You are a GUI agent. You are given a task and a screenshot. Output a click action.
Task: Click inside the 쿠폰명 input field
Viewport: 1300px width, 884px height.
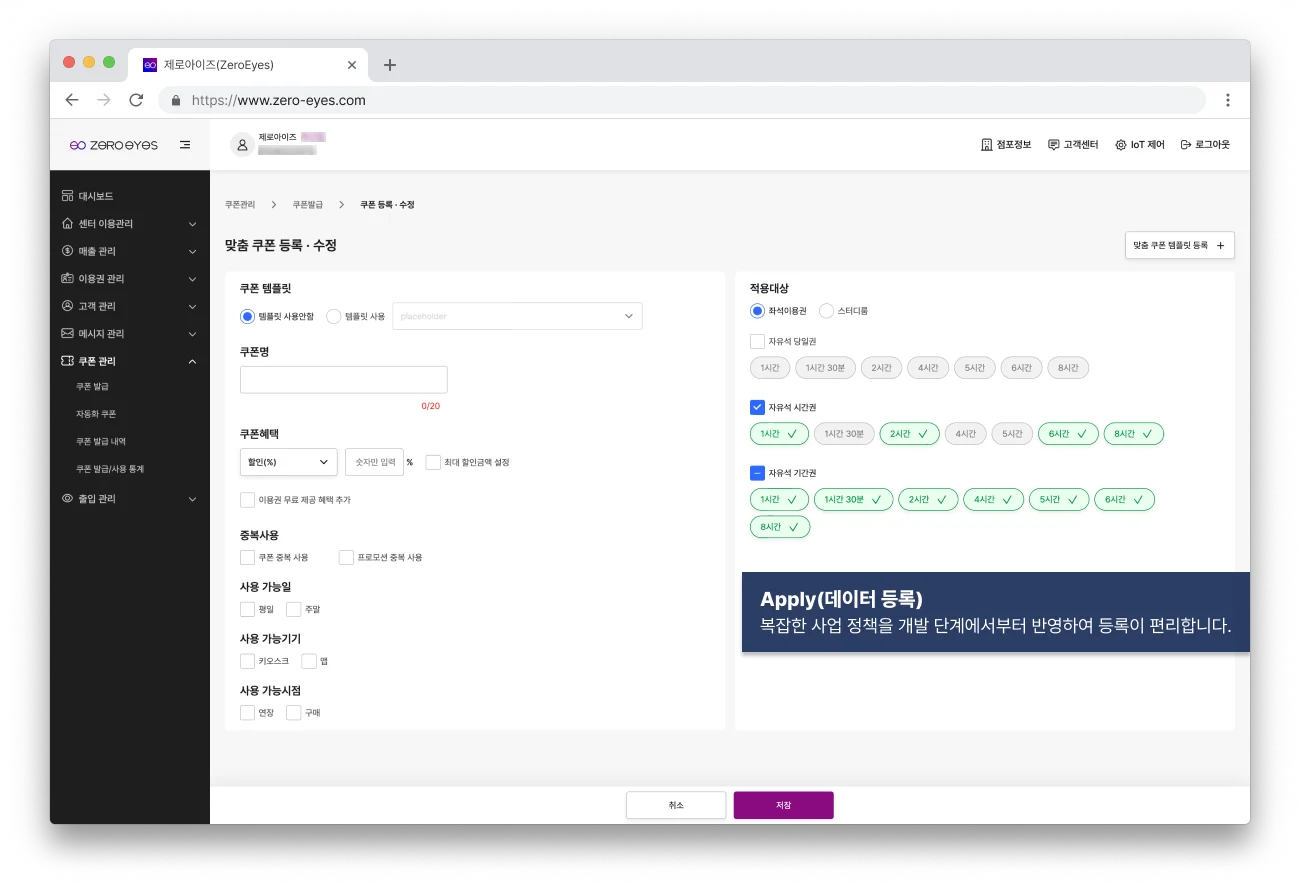(343, 379)
